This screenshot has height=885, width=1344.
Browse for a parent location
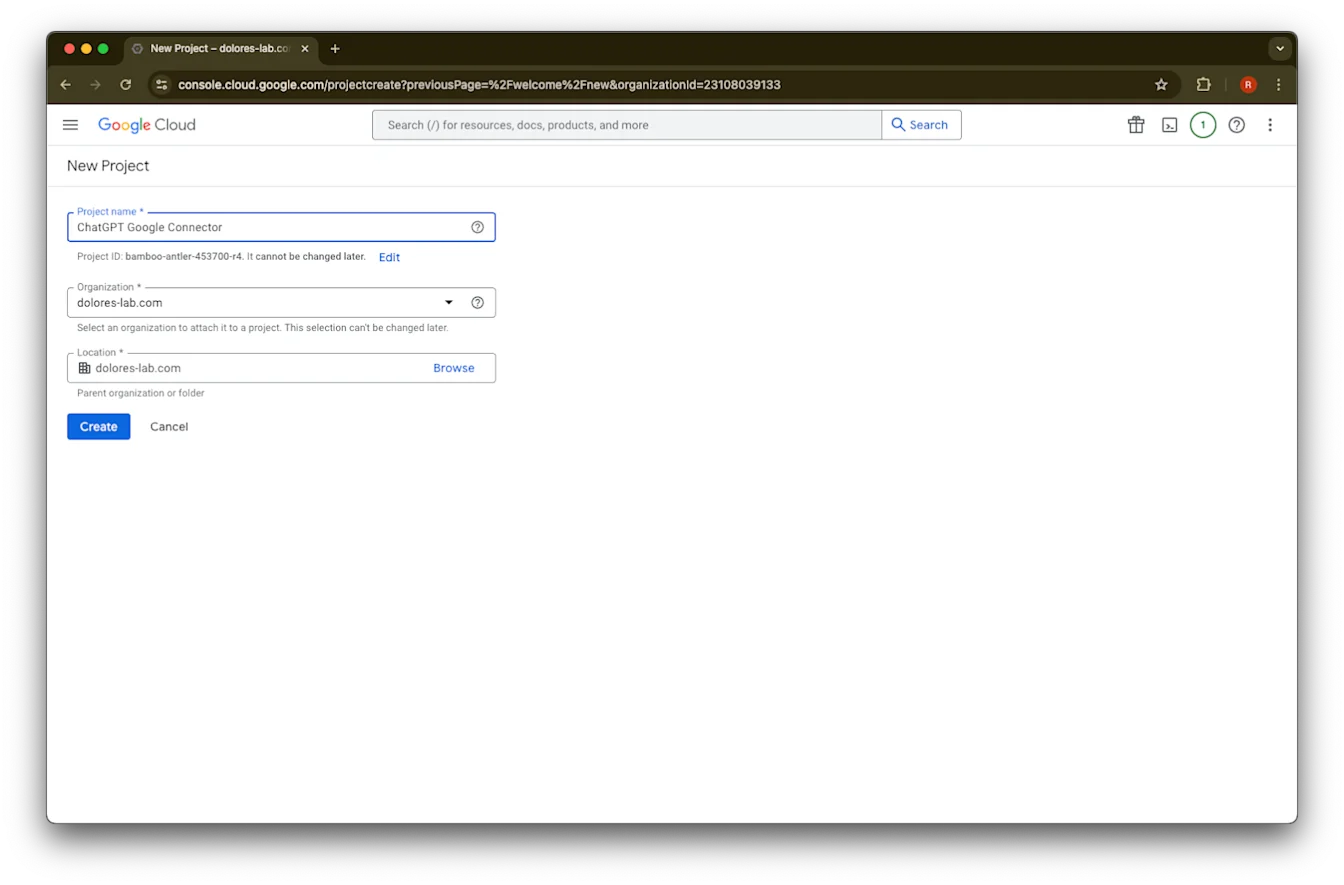454,368
